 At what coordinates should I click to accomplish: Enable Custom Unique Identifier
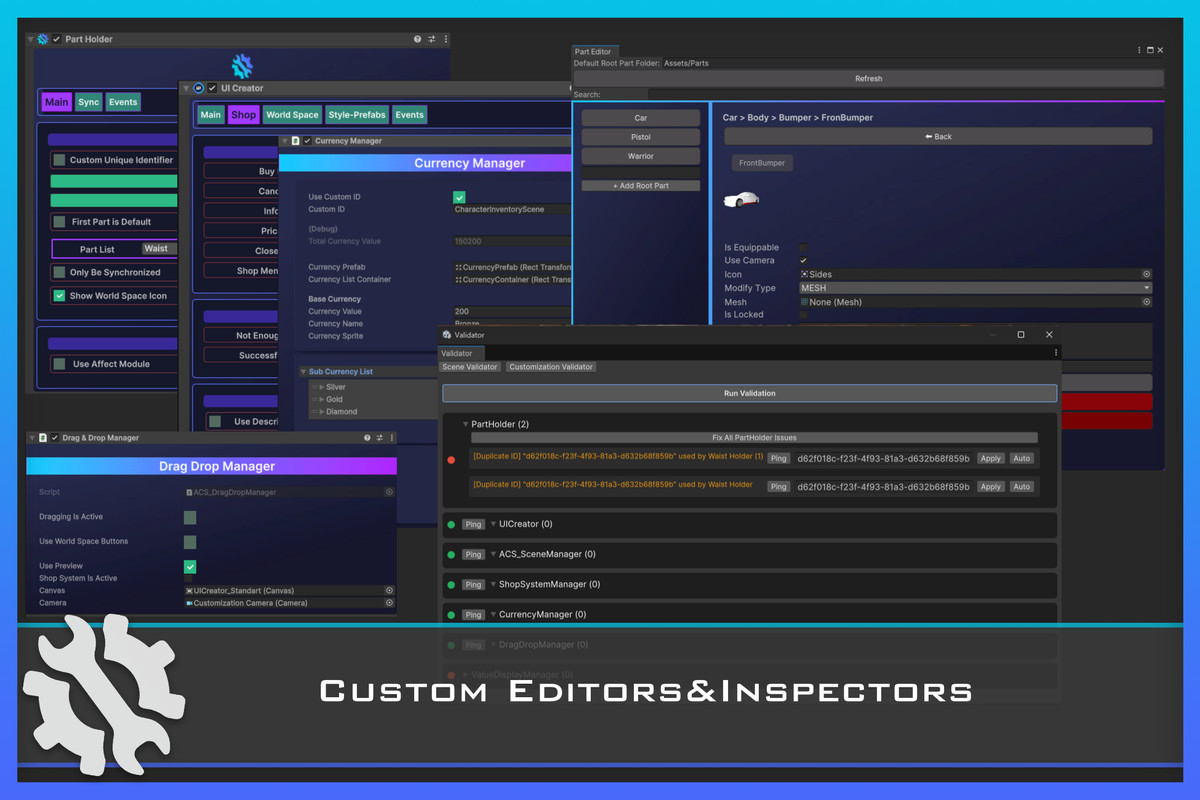(60, 160)
